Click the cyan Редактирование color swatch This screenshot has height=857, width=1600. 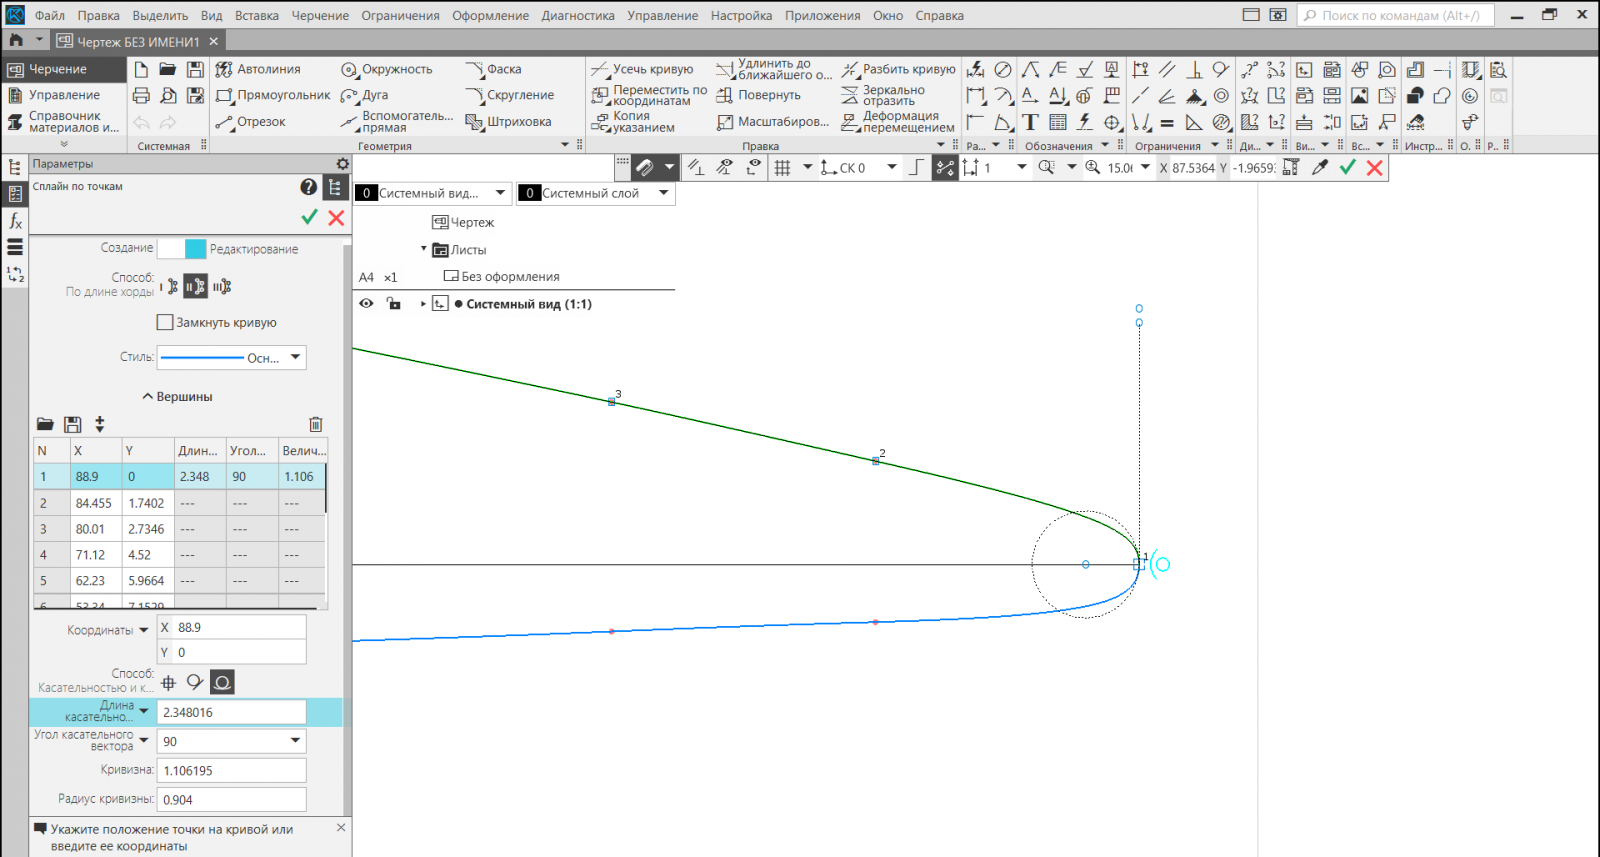click(195, 249)
